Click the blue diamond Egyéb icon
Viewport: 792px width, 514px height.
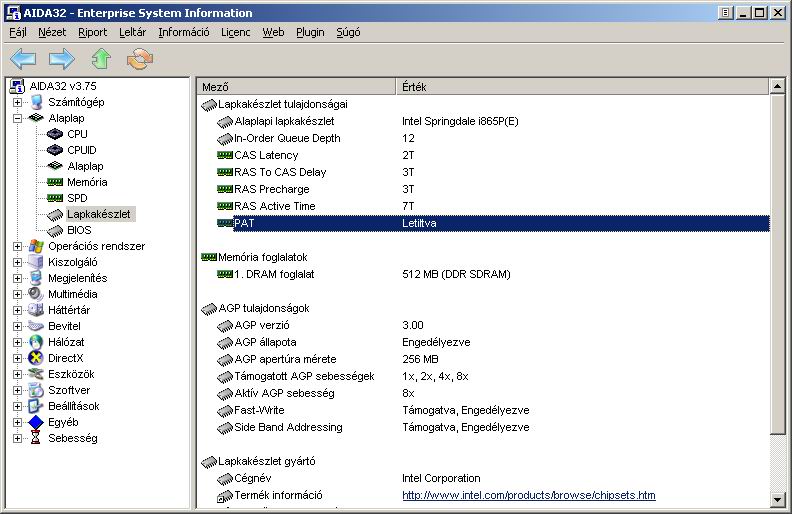(36, 422)
